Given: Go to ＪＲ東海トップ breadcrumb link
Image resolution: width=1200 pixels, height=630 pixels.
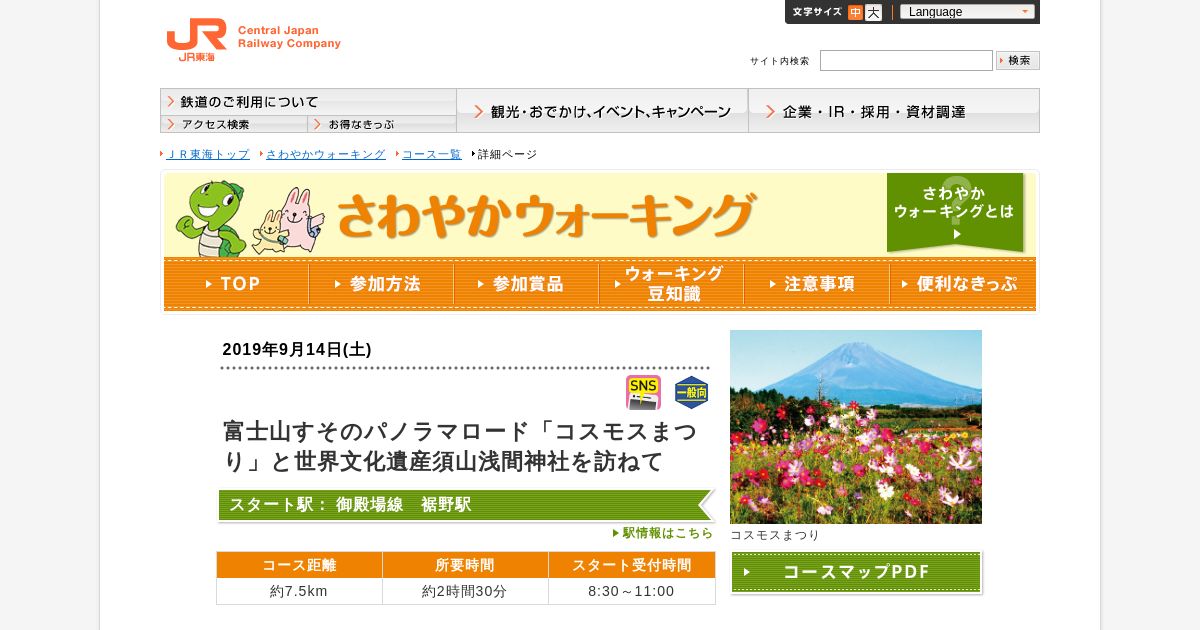Looking at the screenshot, I should tap(208, 154).
